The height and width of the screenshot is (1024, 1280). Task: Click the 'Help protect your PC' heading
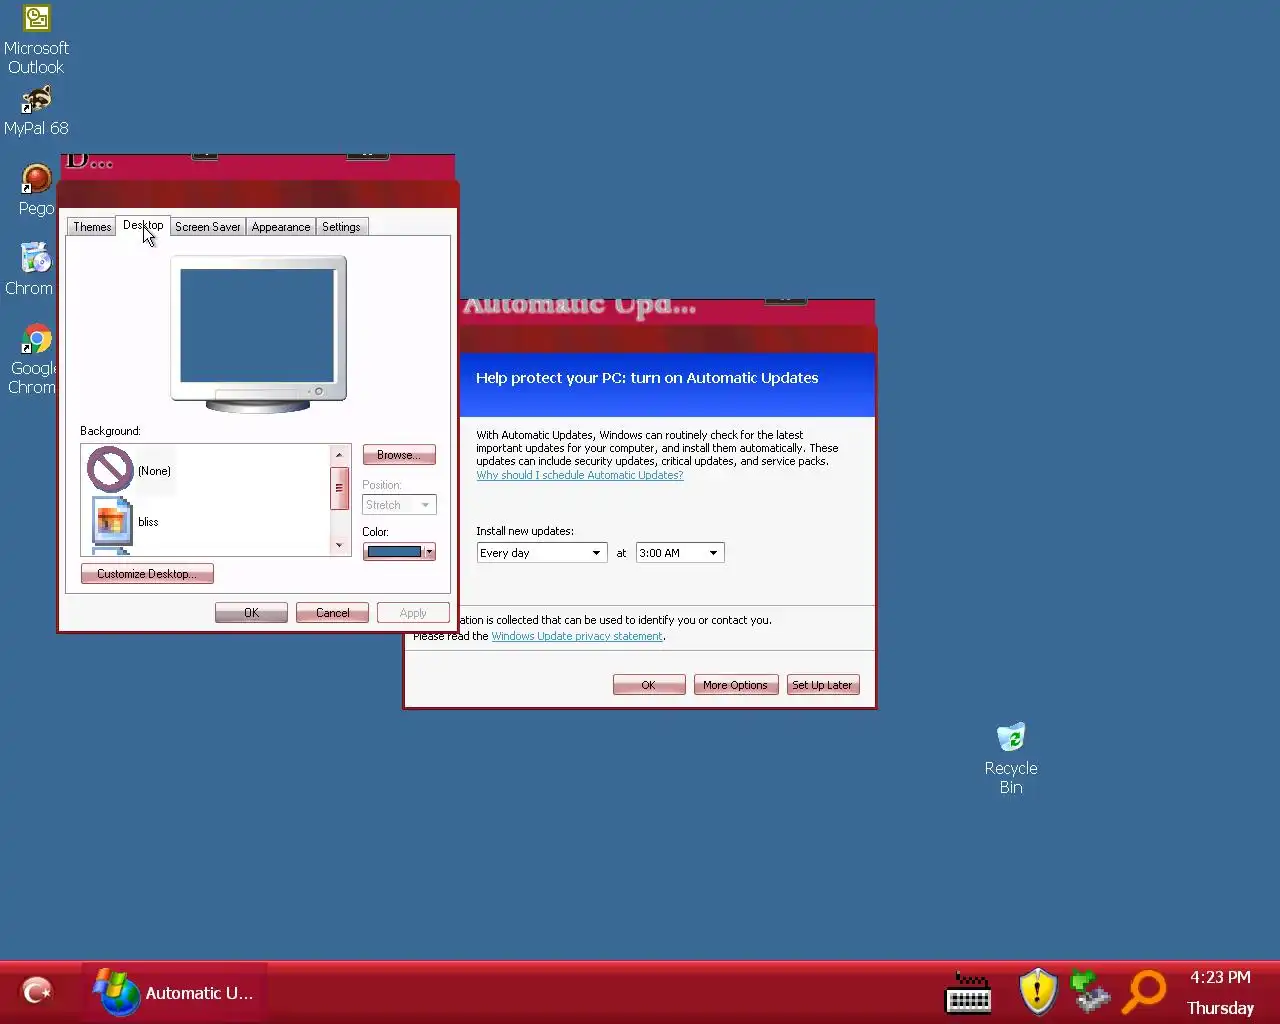tap(647, 378)
